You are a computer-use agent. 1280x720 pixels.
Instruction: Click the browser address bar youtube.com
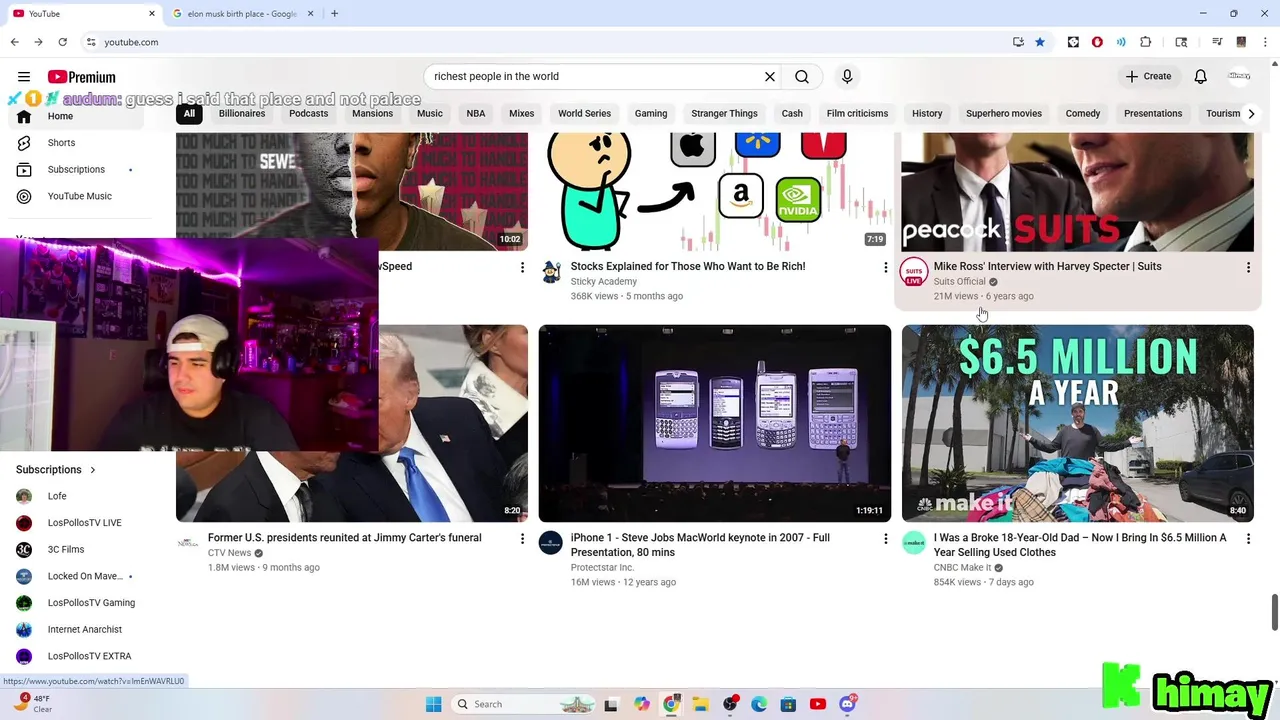coord(131,42)
